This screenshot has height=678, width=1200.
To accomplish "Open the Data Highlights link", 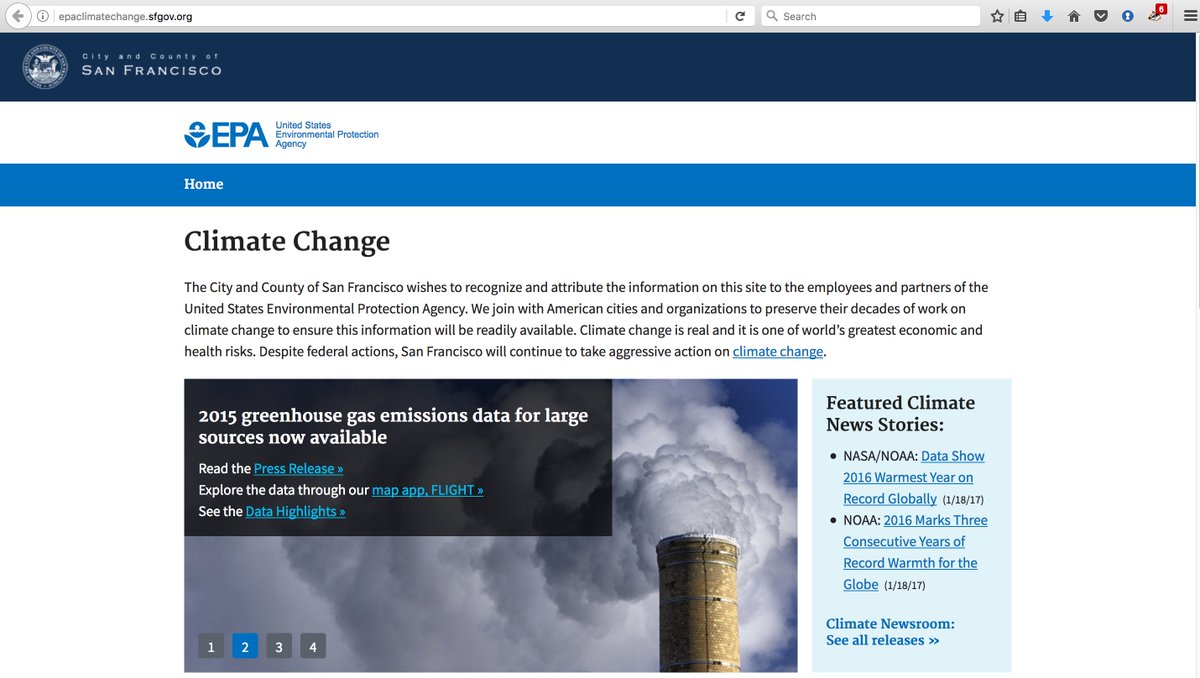I will 295,512.
